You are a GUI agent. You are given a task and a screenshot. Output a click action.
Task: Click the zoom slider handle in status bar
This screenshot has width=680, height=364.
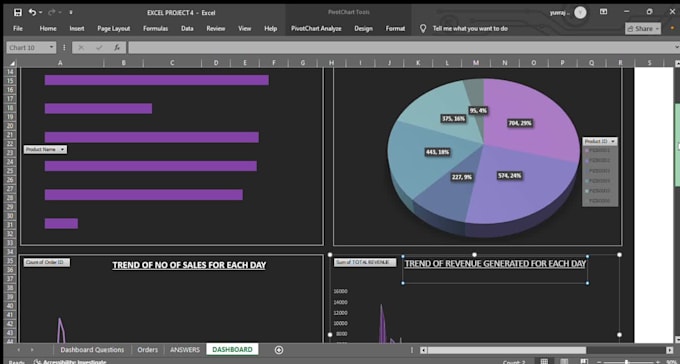[x=626, y=362]
